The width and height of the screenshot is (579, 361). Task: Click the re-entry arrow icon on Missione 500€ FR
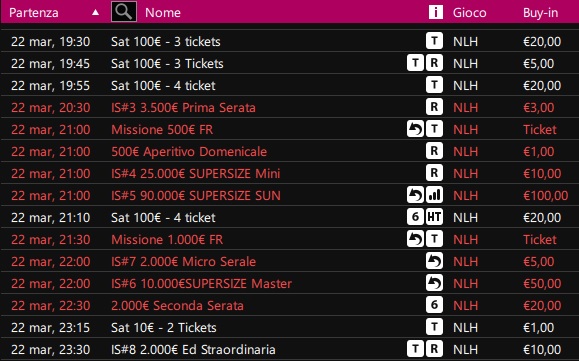415,129
